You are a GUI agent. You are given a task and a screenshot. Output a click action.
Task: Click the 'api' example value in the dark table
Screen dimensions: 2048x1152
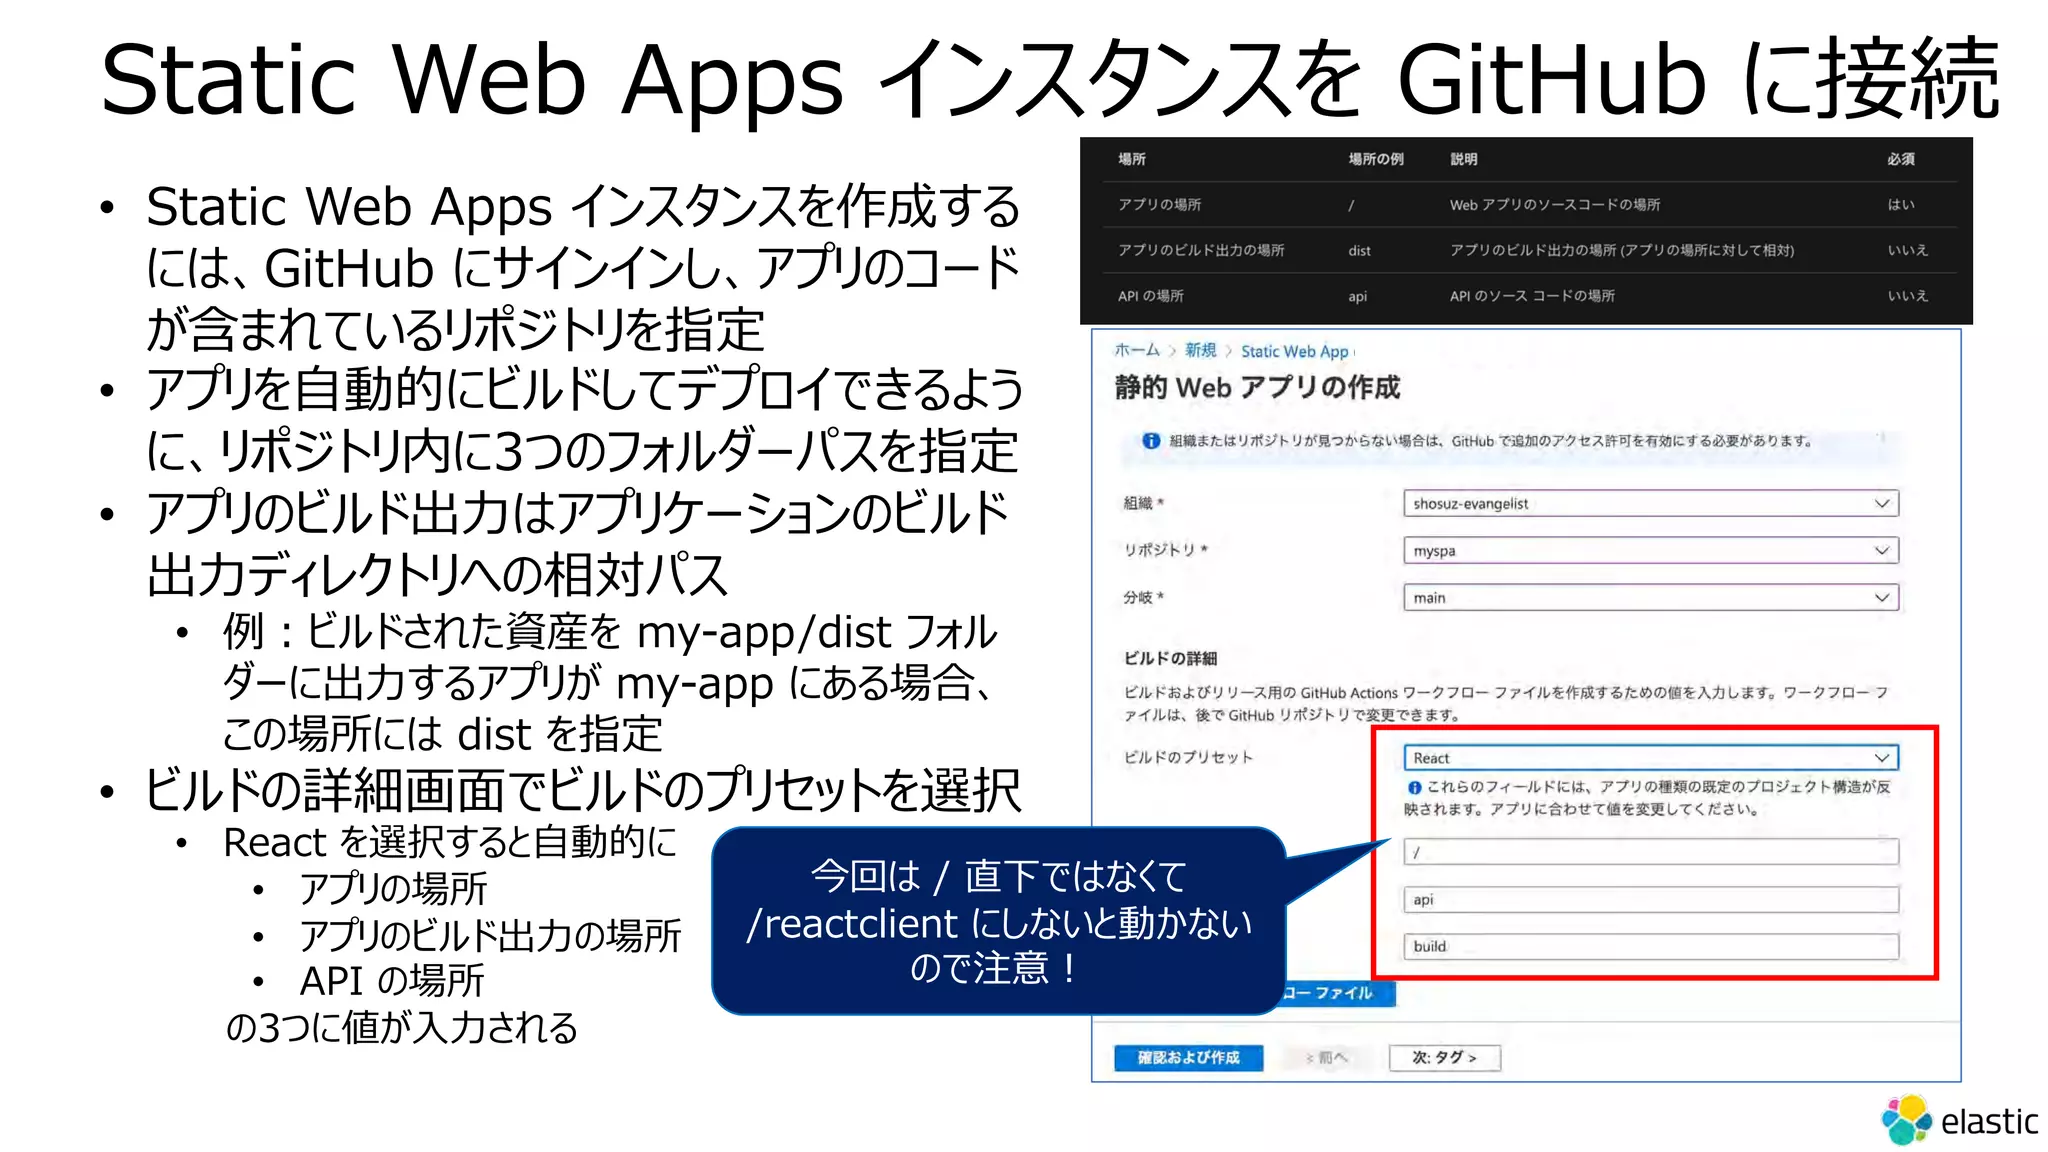click(x=1357, y=297)
